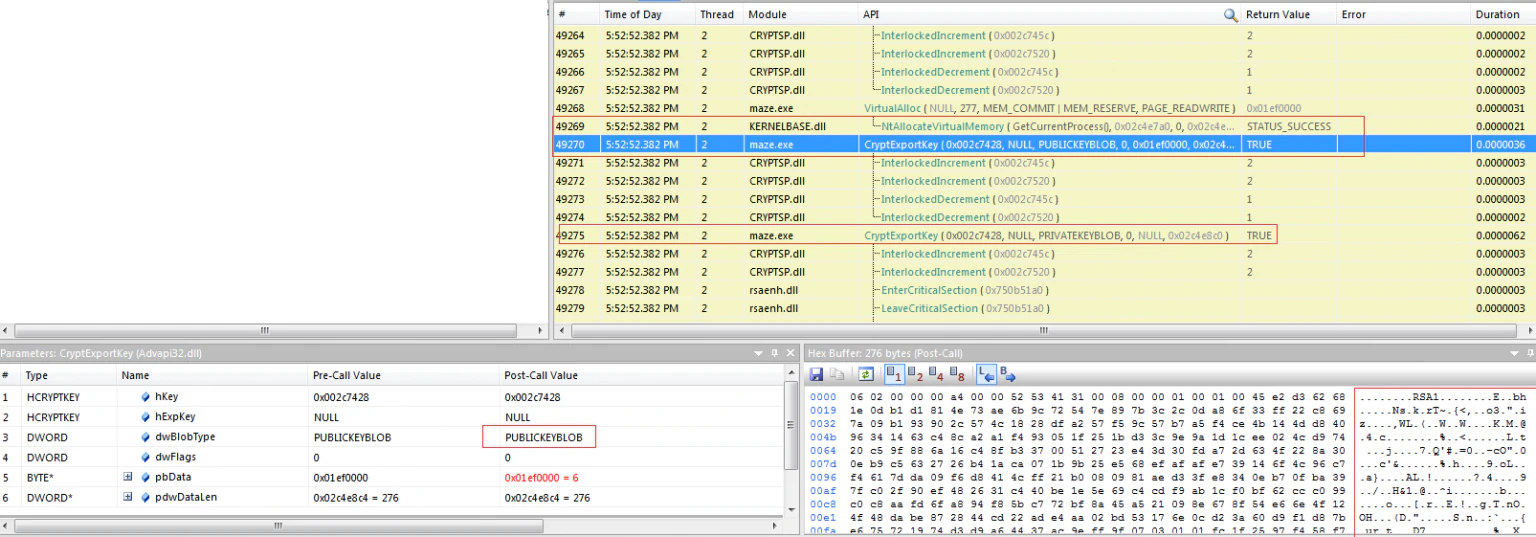Set hex grouping to 1 byte
This screenshot has width=1536, height=537.
(895, 375)
